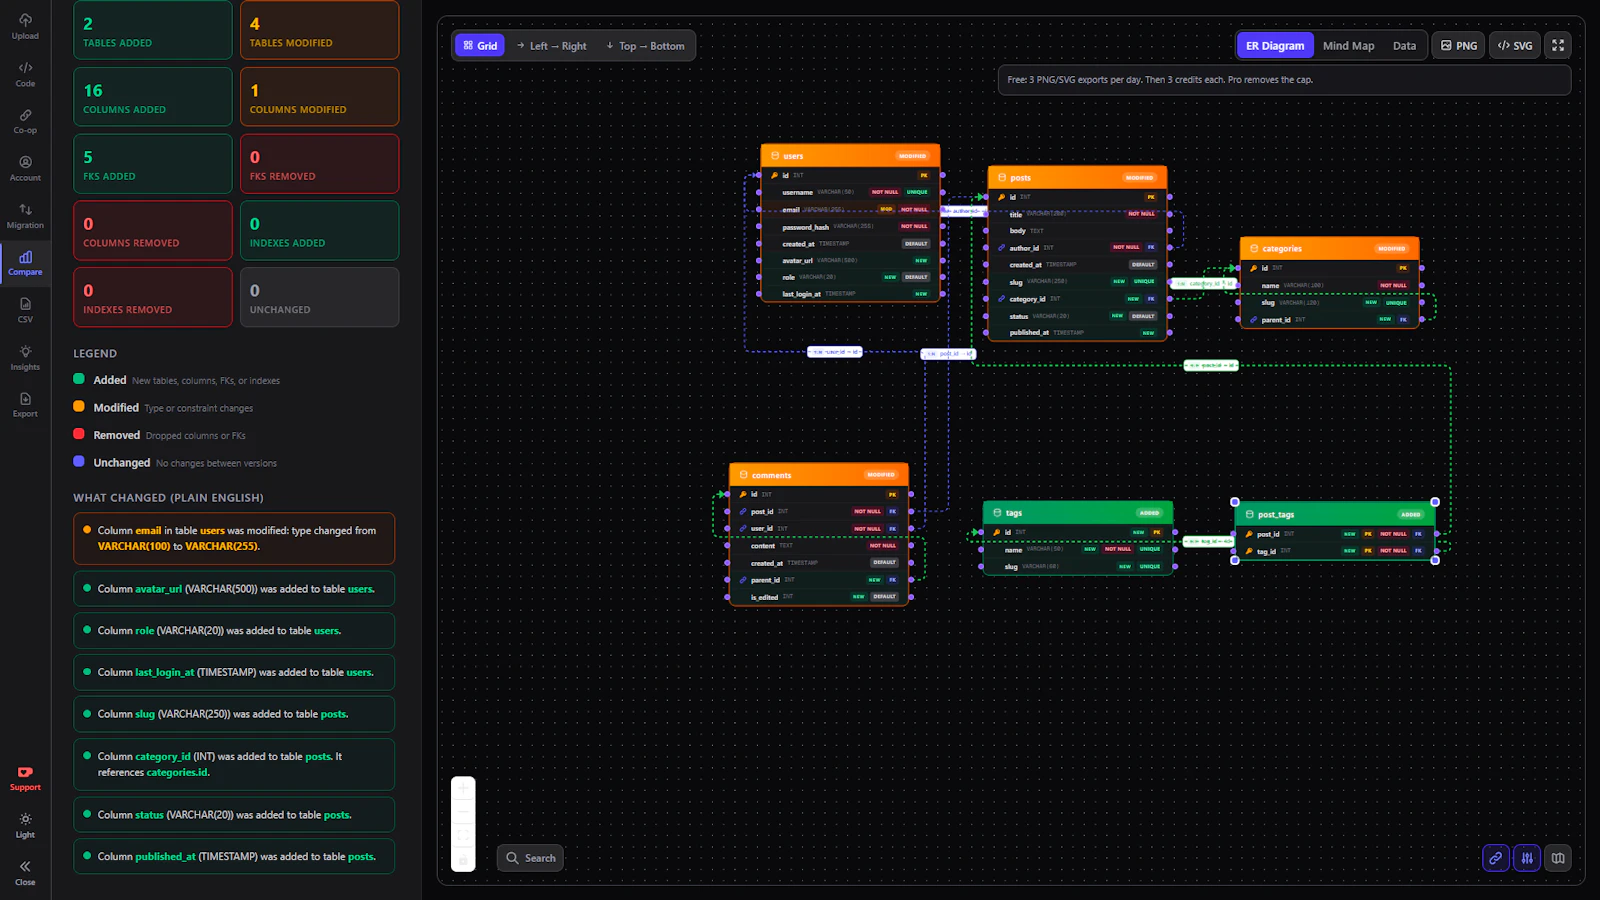Image resolution: width=1600 pixels, height=900 pixels.
Task: Select the status column added entry
Action: (x=234, y=815)
